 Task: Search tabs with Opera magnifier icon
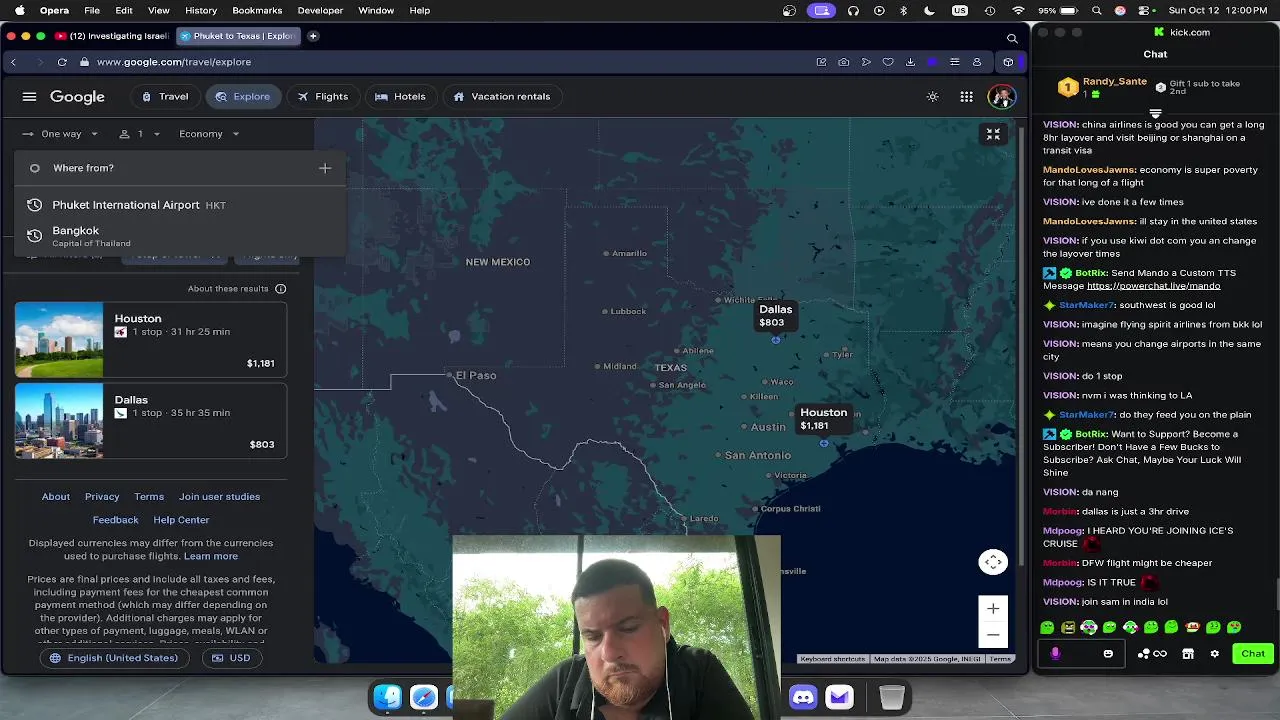pos(1012,38)
